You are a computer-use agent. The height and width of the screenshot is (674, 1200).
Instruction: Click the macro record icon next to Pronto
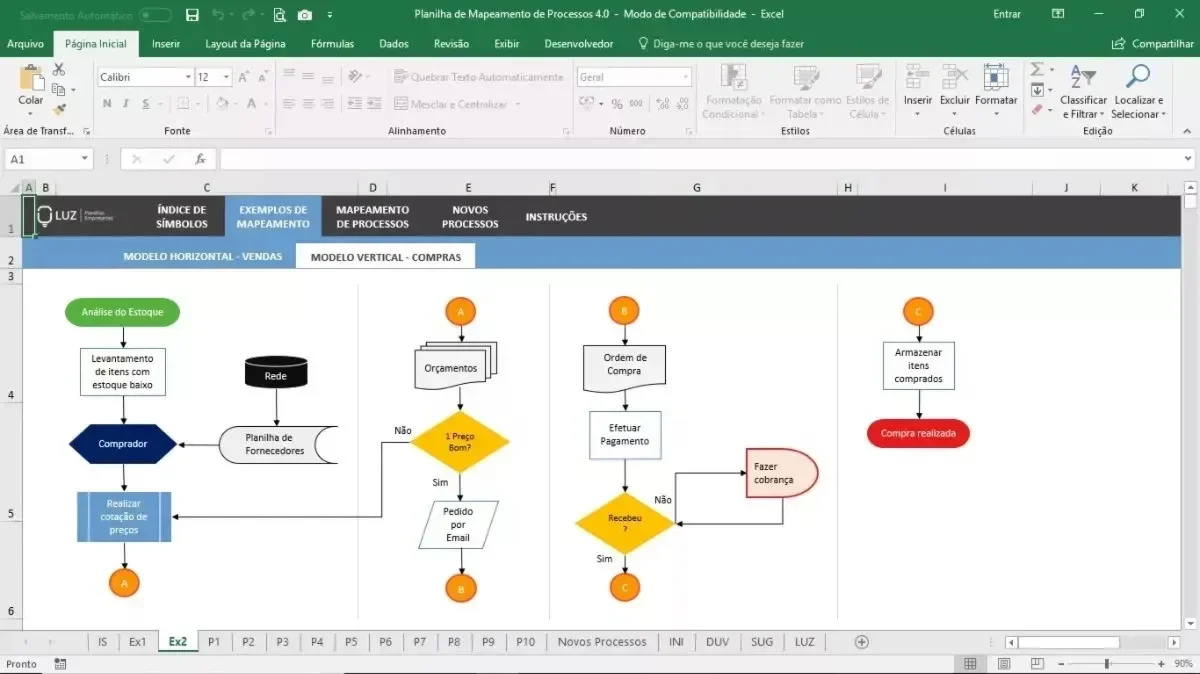[60, 664]
